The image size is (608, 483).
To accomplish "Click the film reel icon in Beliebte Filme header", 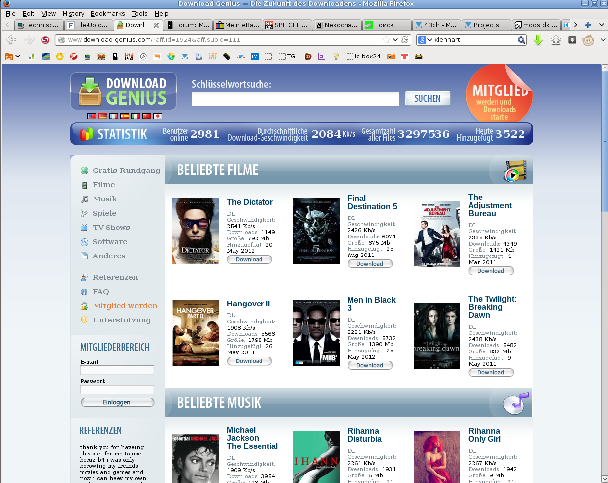I will (x=515, y=171).
